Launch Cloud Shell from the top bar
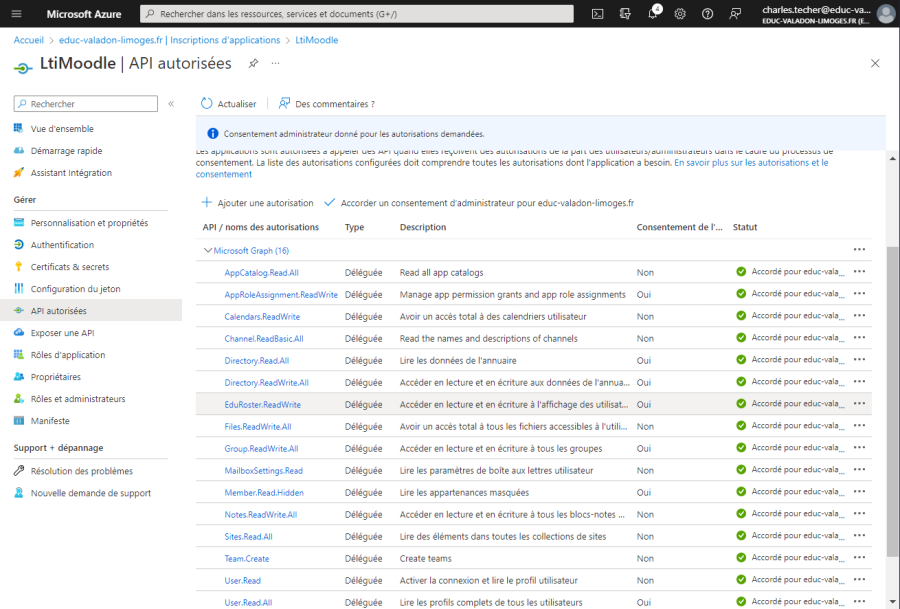Image resolution: width=900 pixels, height=609 pixels. [598, 14]
